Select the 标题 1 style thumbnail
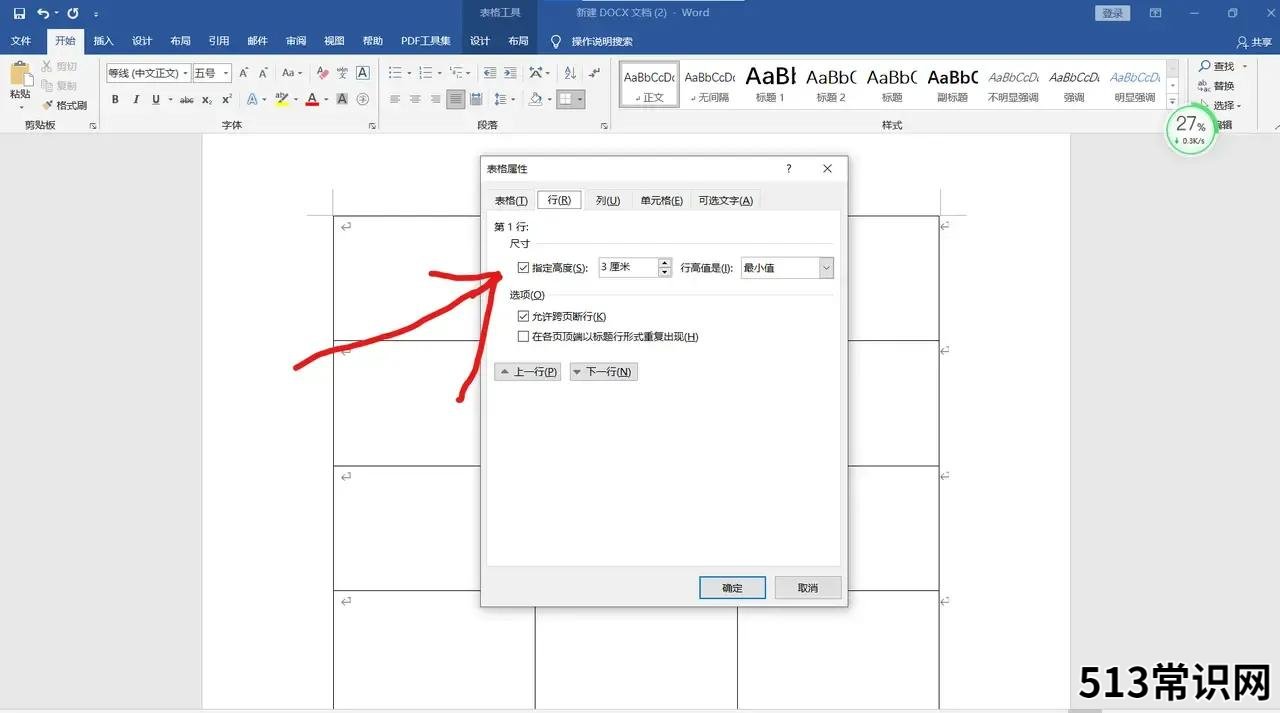 click(x=770, y=83)
